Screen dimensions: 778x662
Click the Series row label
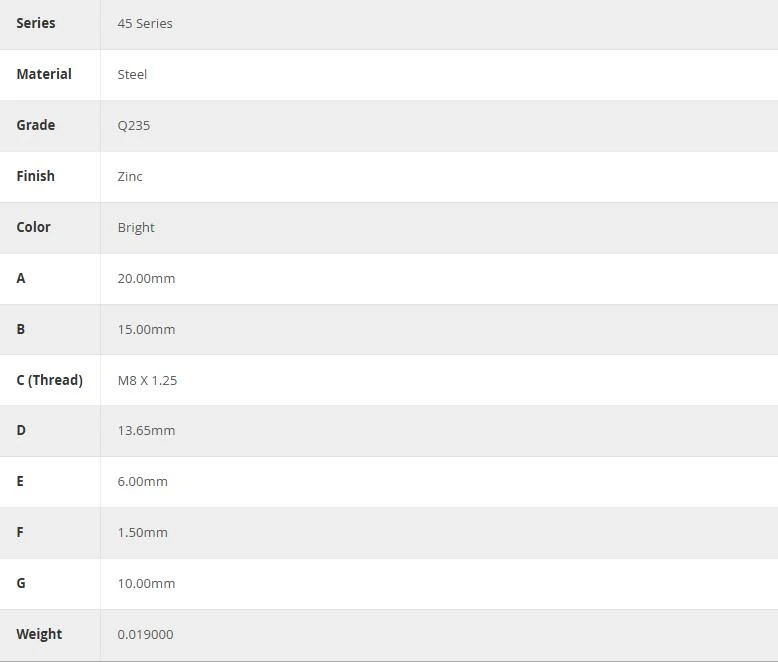point(36,23)
